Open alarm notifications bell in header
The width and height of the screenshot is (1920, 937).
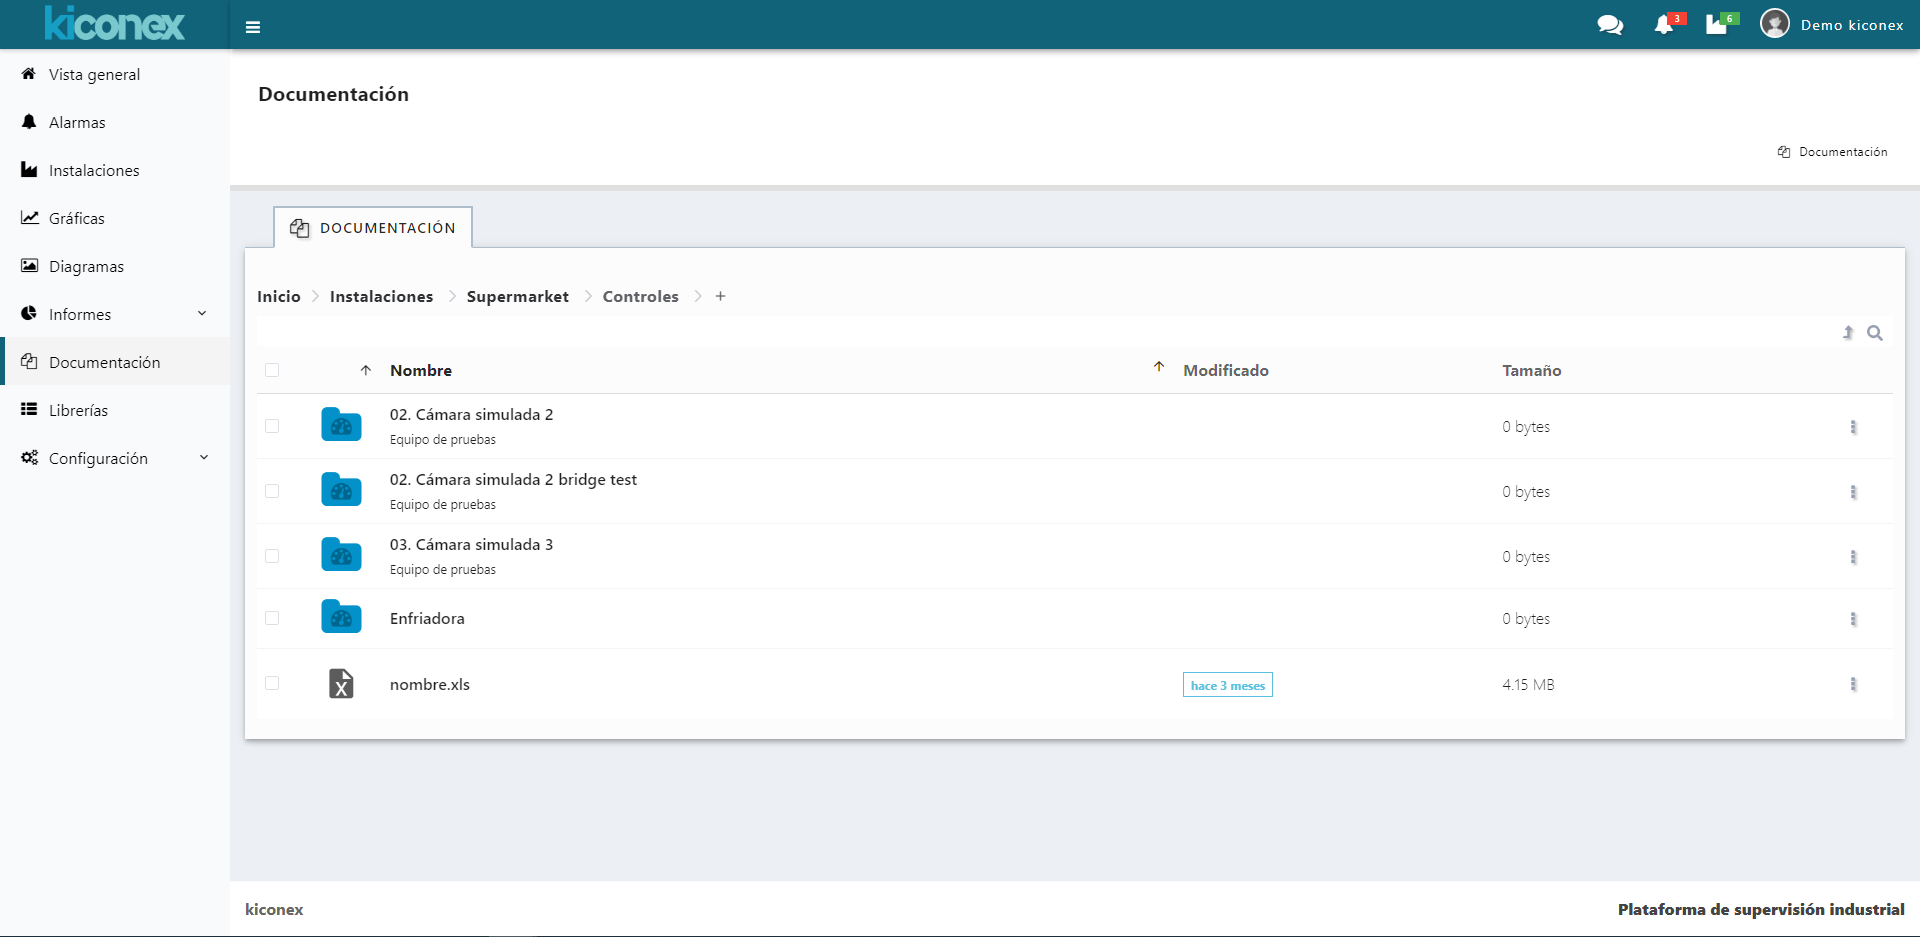(1664, 25)
